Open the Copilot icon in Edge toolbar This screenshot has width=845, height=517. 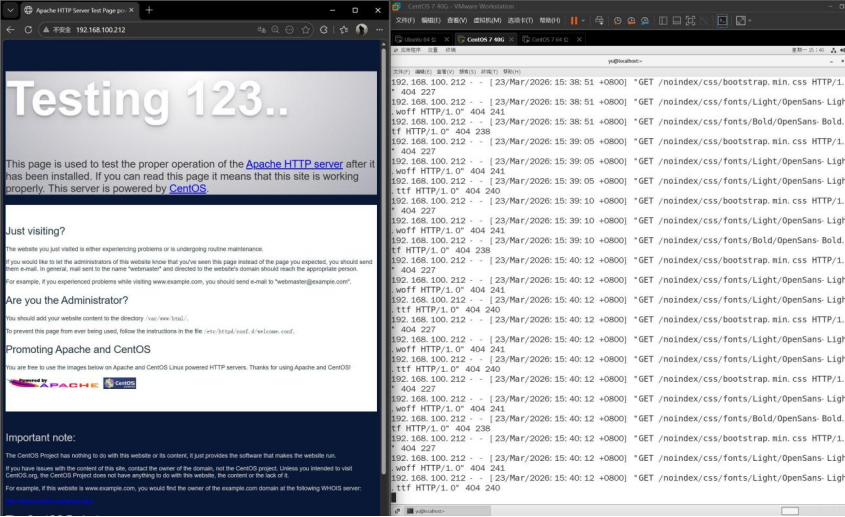[x=324, y=30]
